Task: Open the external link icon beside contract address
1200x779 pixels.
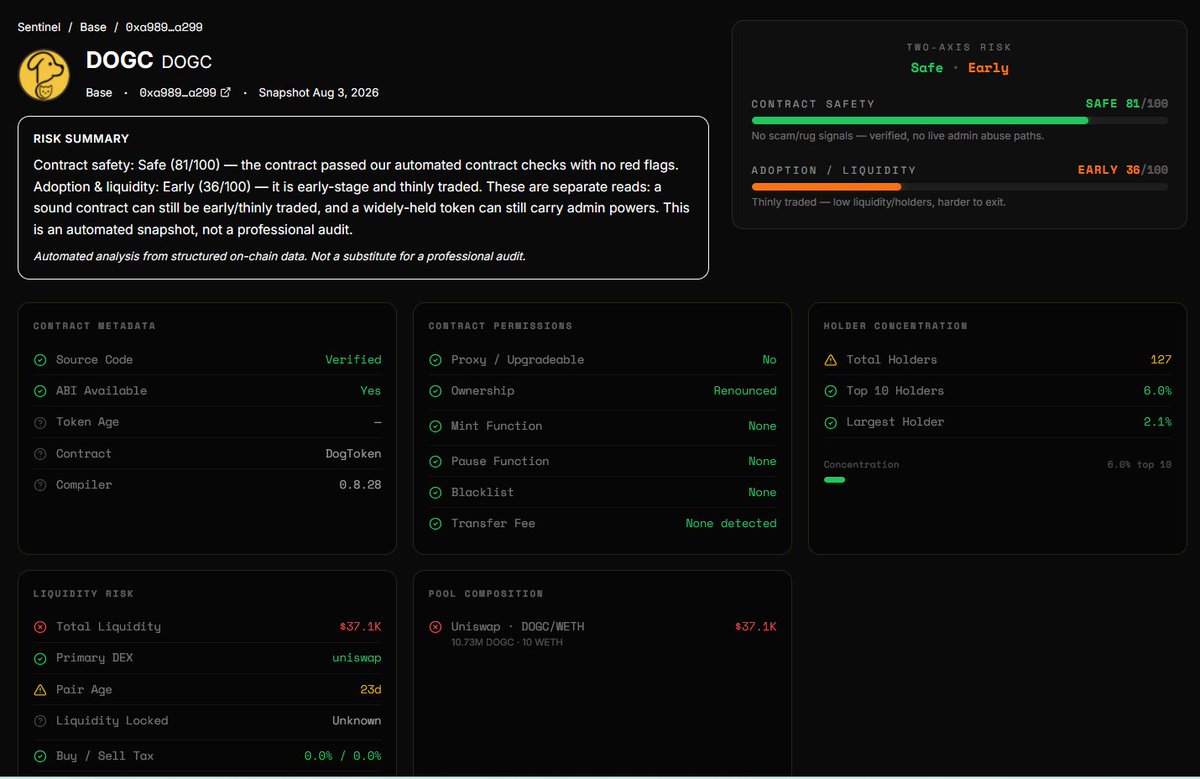Action: [x=225, y=92]
